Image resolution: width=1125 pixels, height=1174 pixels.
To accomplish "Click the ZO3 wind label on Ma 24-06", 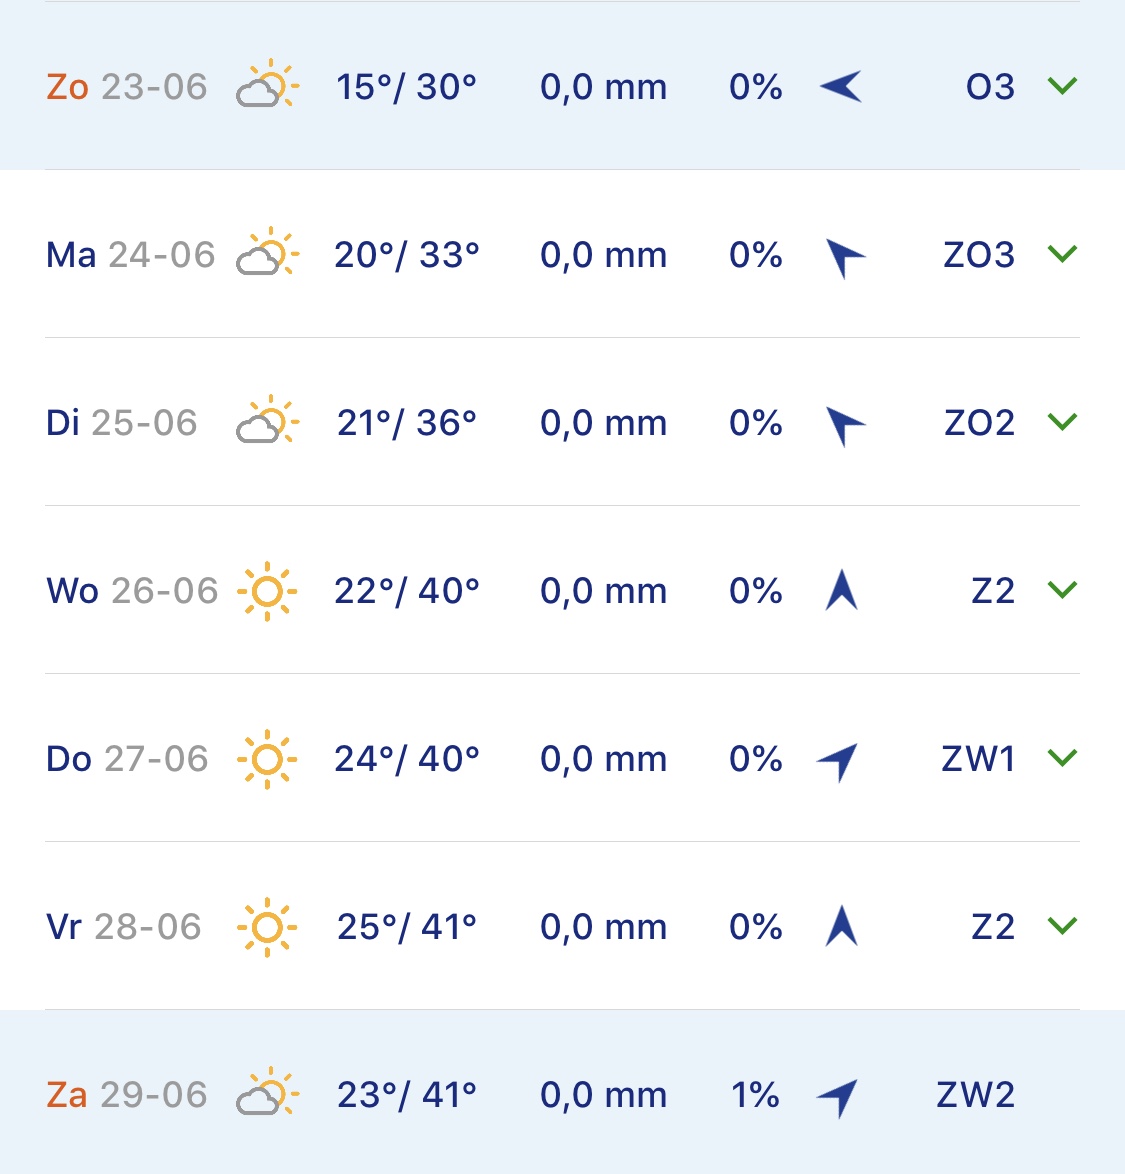I will (979, 255).
